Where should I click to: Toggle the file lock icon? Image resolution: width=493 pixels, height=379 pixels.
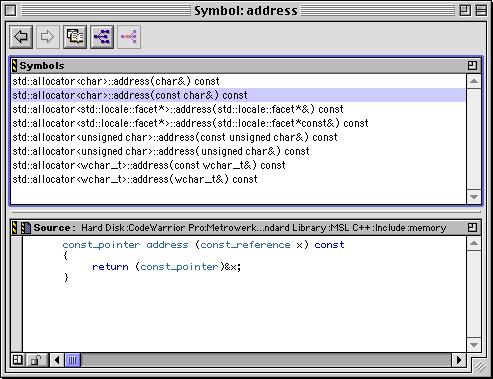pyautogui.click(x=36, y=360)
